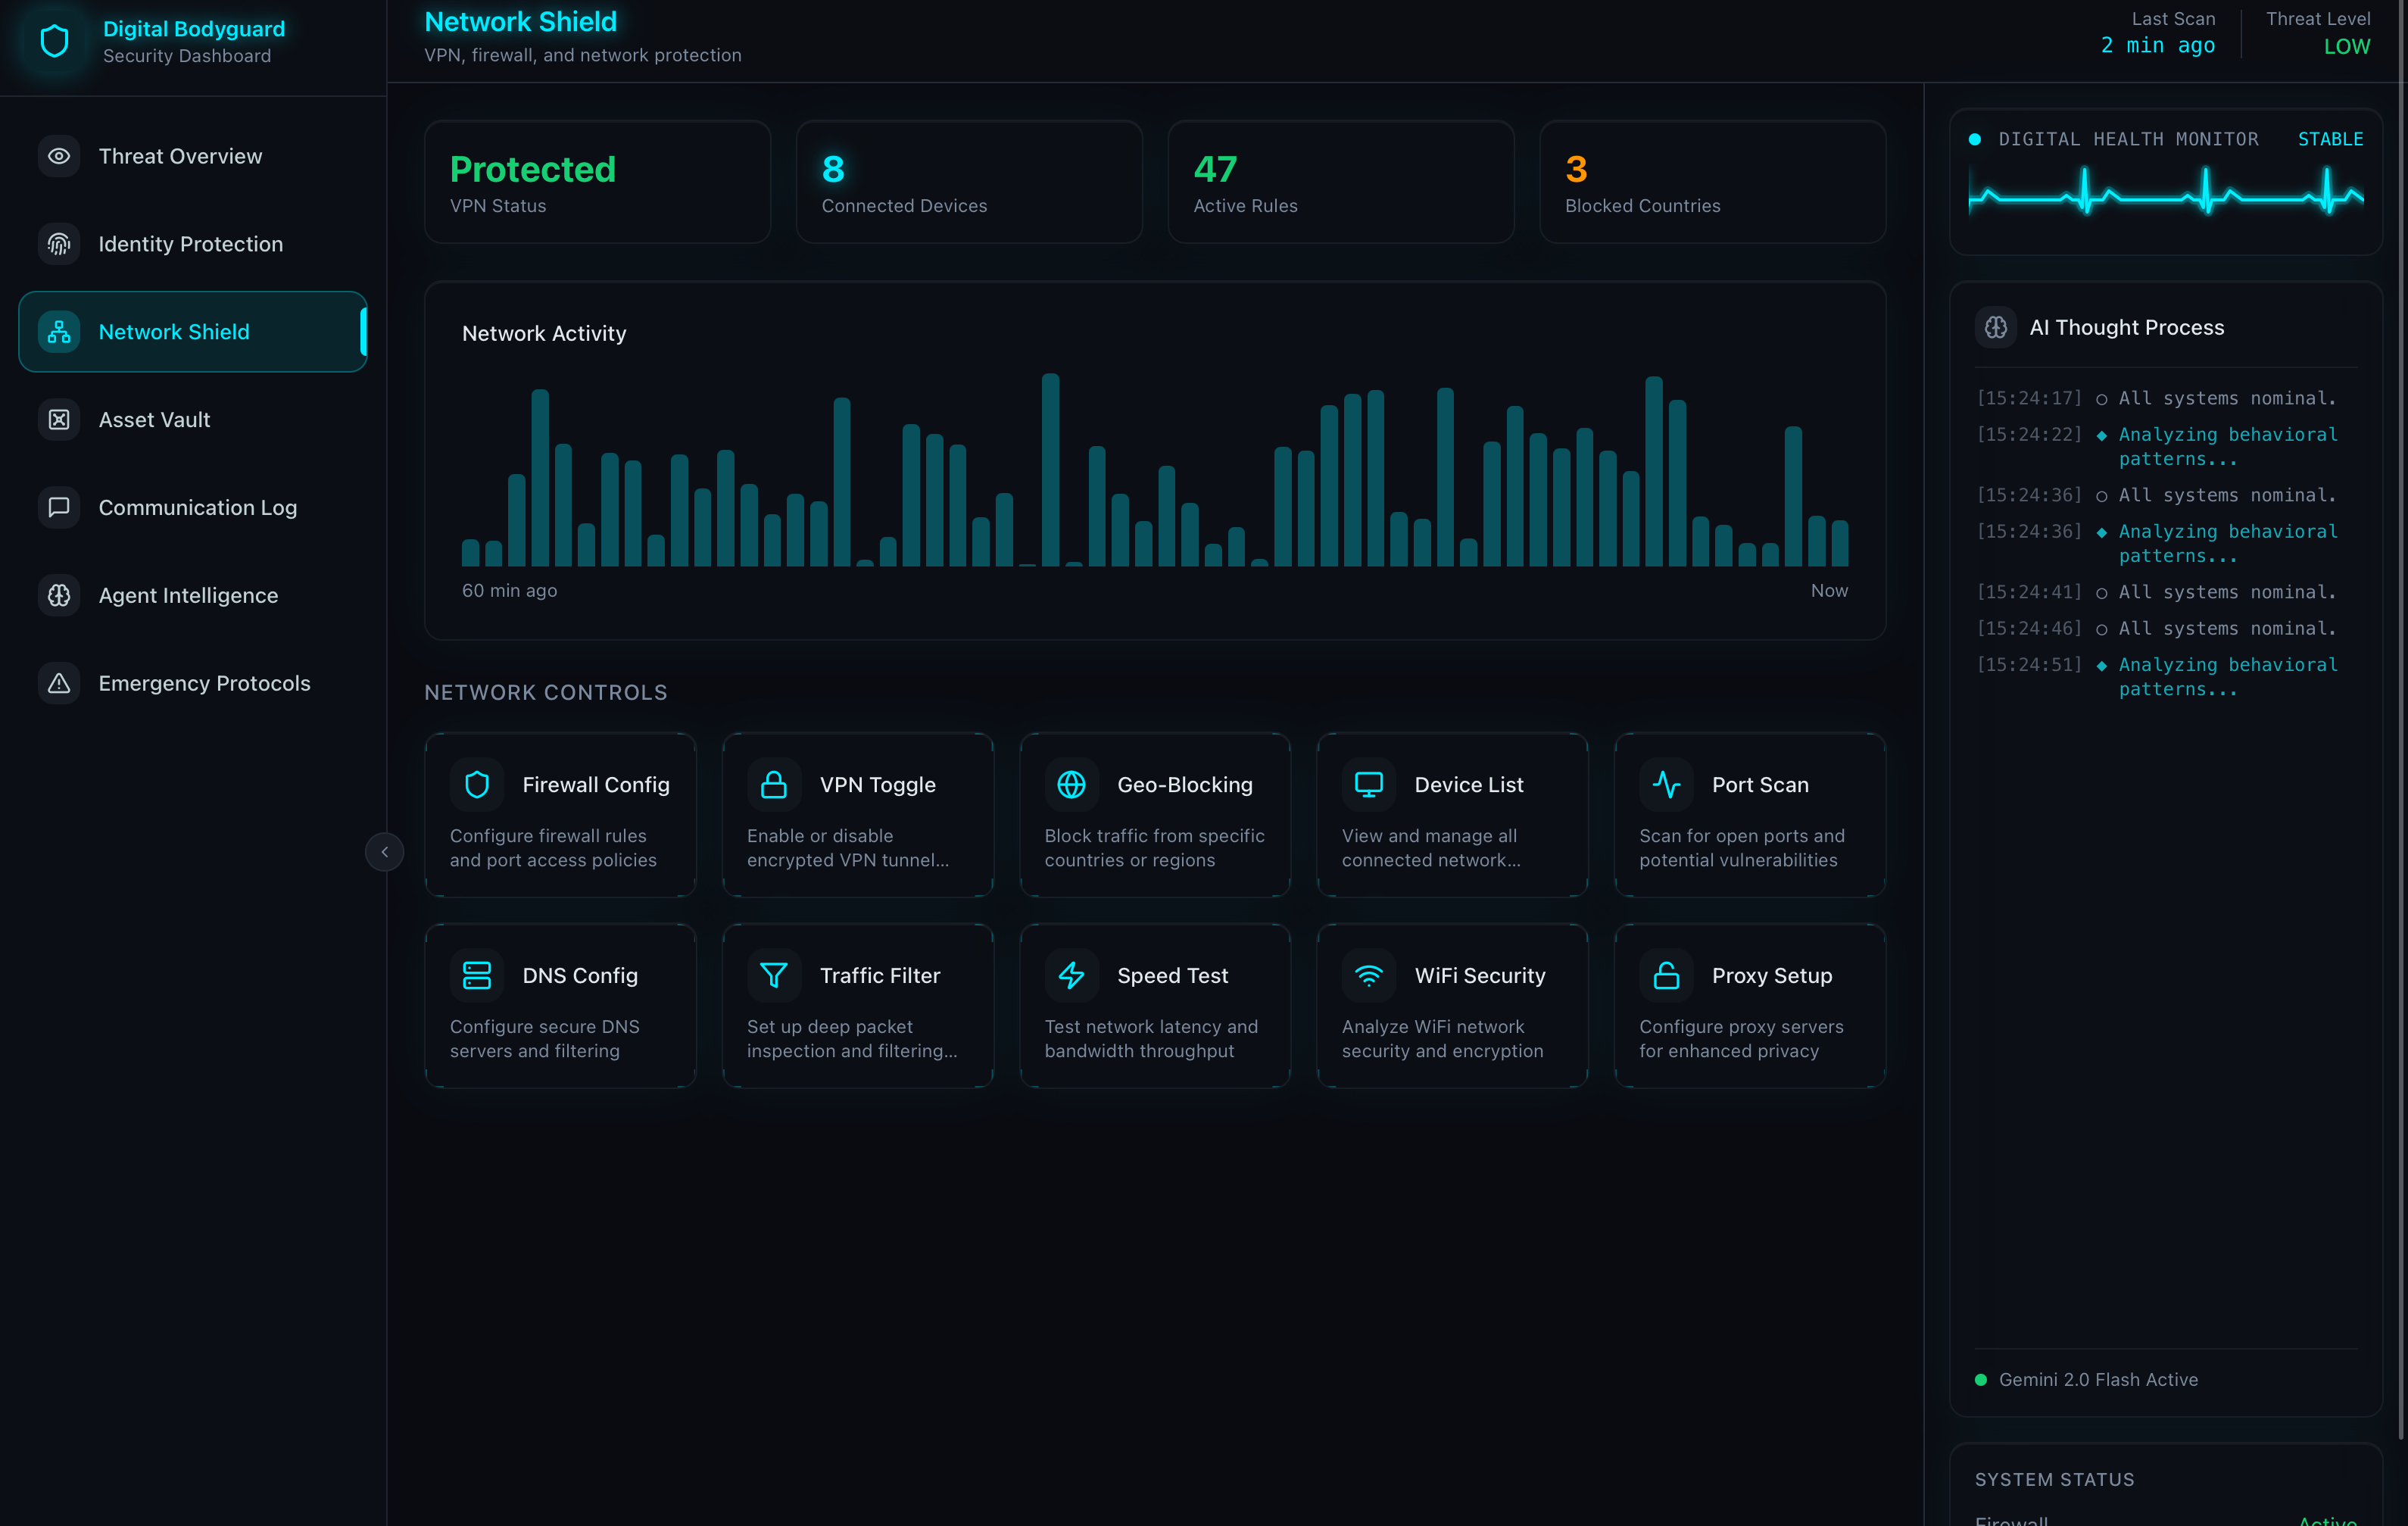Click the Geo-Blocking globe icon
The height and width of the screenshot is (1526, 2408).
pyautogui.click(x=1071, y=785)
